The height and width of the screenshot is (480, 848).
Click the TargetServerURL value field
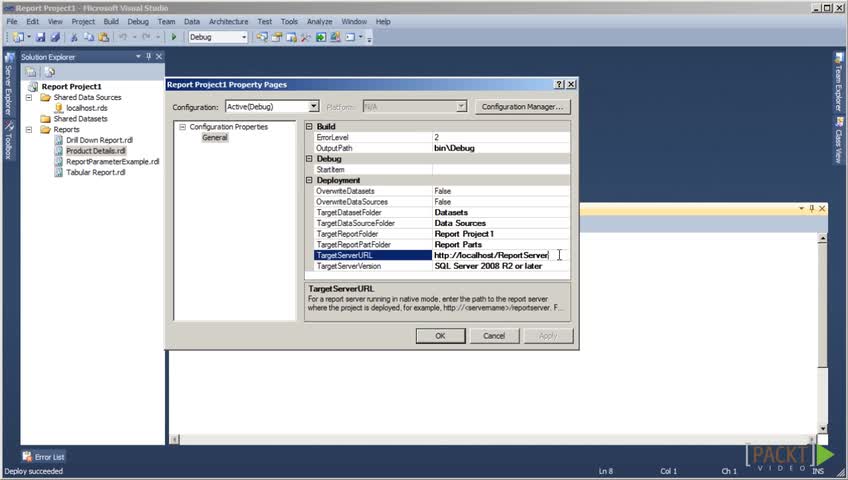(501, 255)
